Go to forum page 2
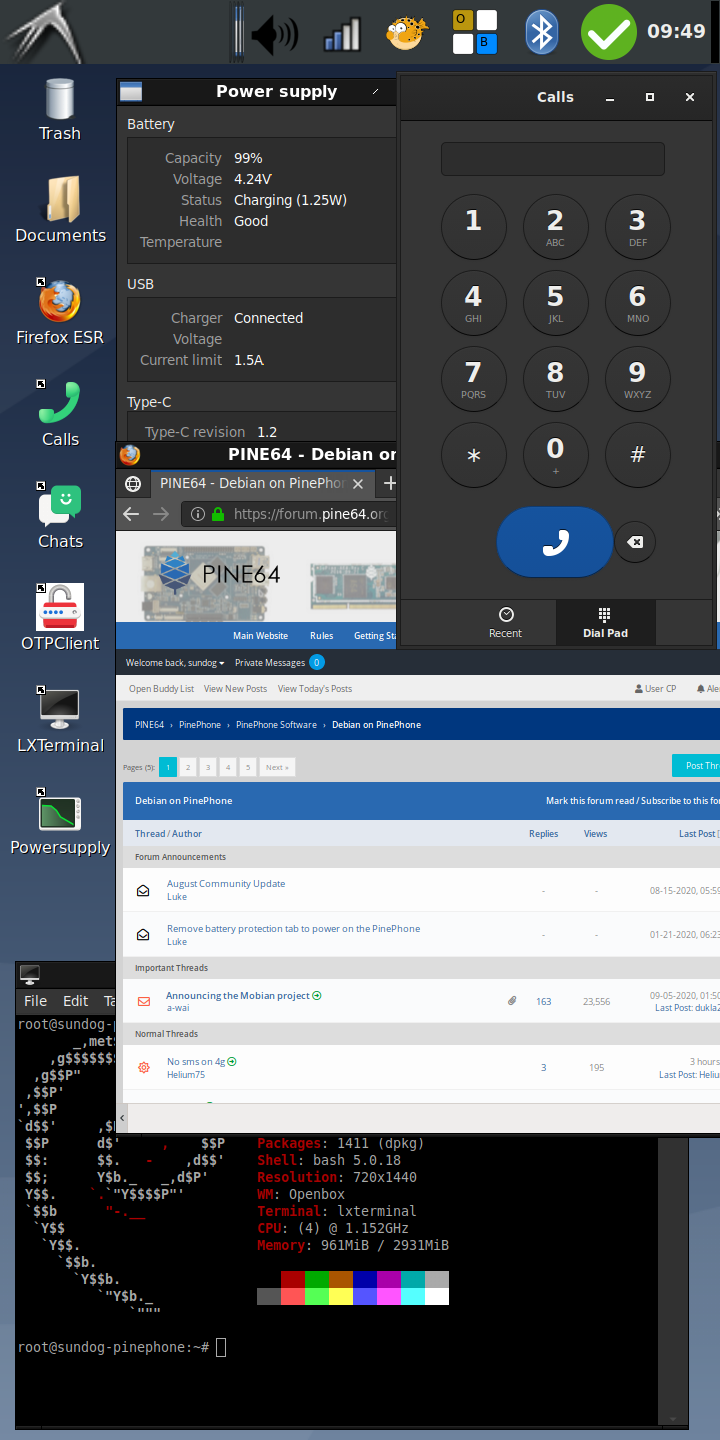This screenshot has height=1440, width=720. pyautogui.click(x=187, y=767)
